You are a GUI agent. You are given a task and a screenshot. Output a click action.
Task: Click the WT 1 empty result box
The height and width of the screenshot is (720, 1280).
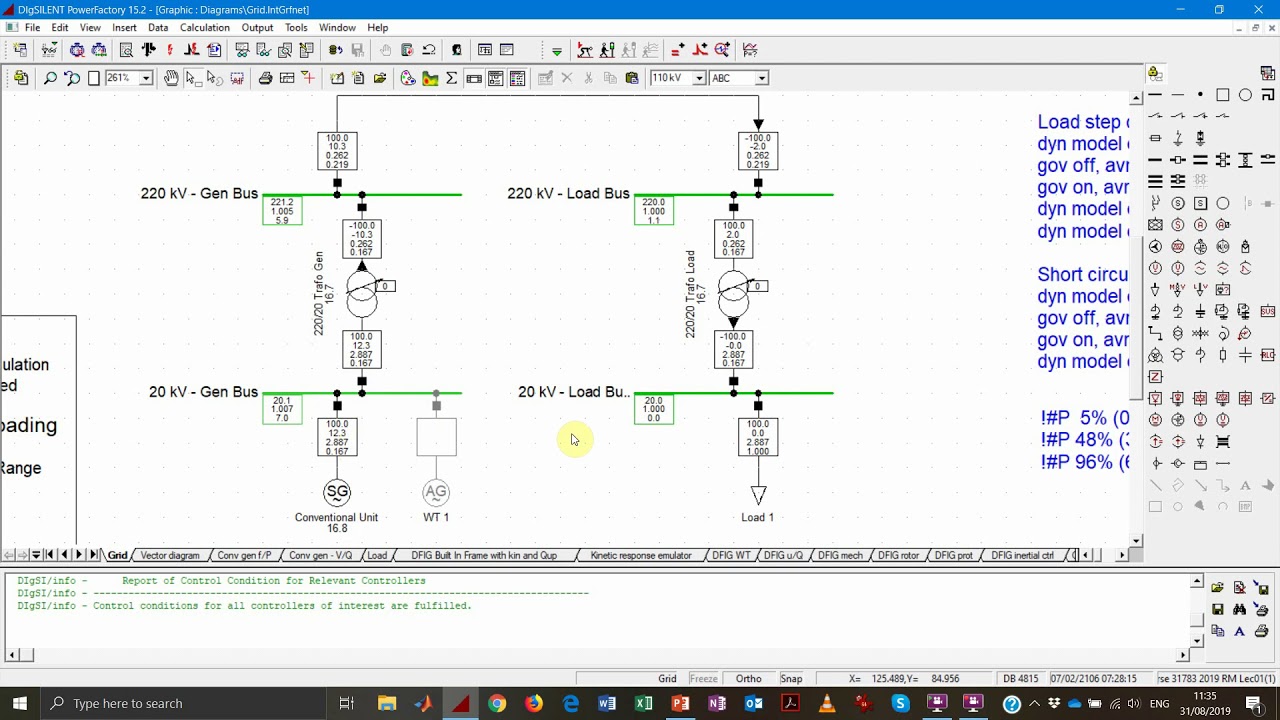point(436,437)
